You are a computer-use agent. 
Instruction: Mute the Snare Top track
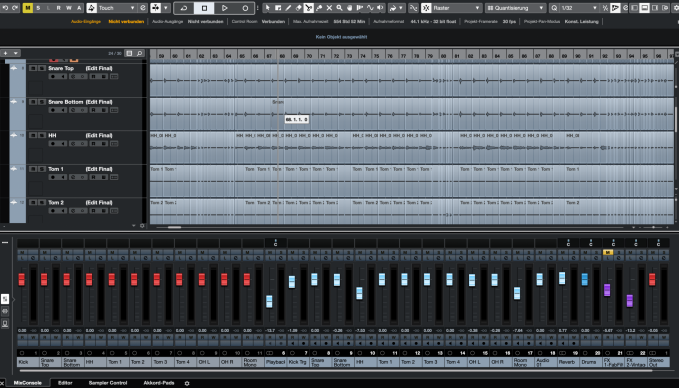click(33, 68)
